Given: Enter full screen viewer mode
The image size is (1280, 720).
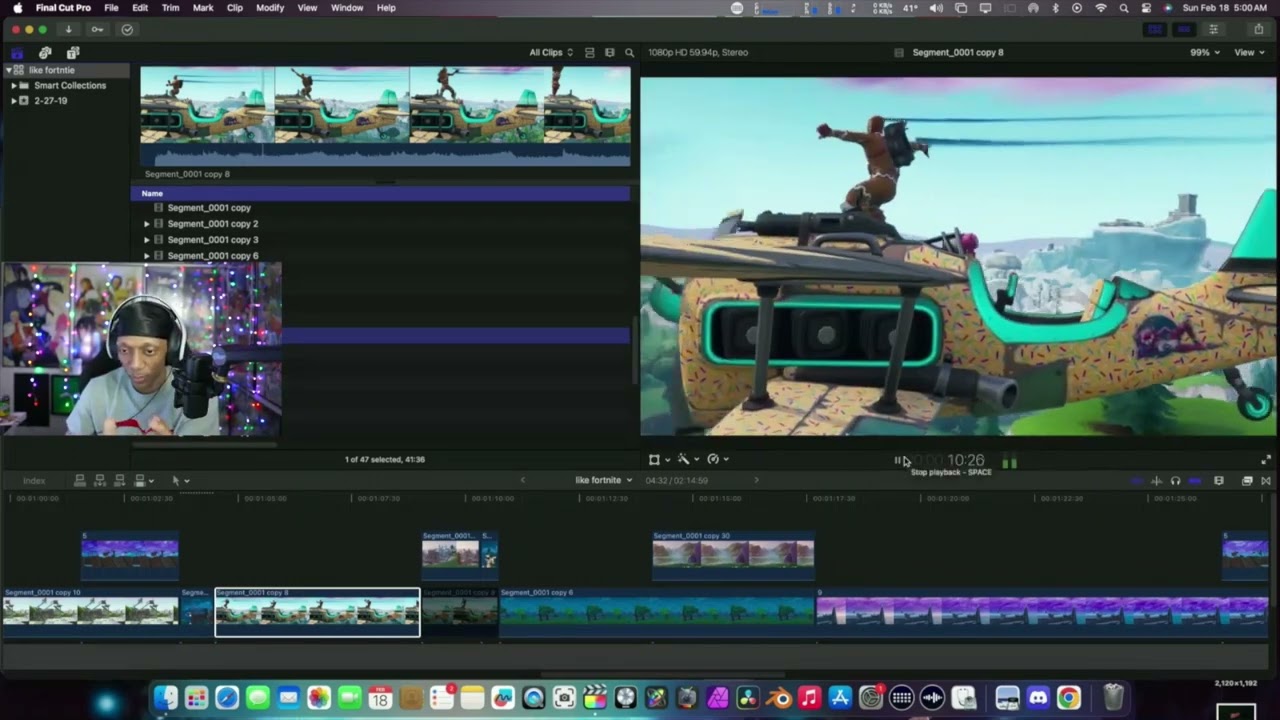Looking at the screenshot, I should pyautogui.click(x=1265, y=460).
